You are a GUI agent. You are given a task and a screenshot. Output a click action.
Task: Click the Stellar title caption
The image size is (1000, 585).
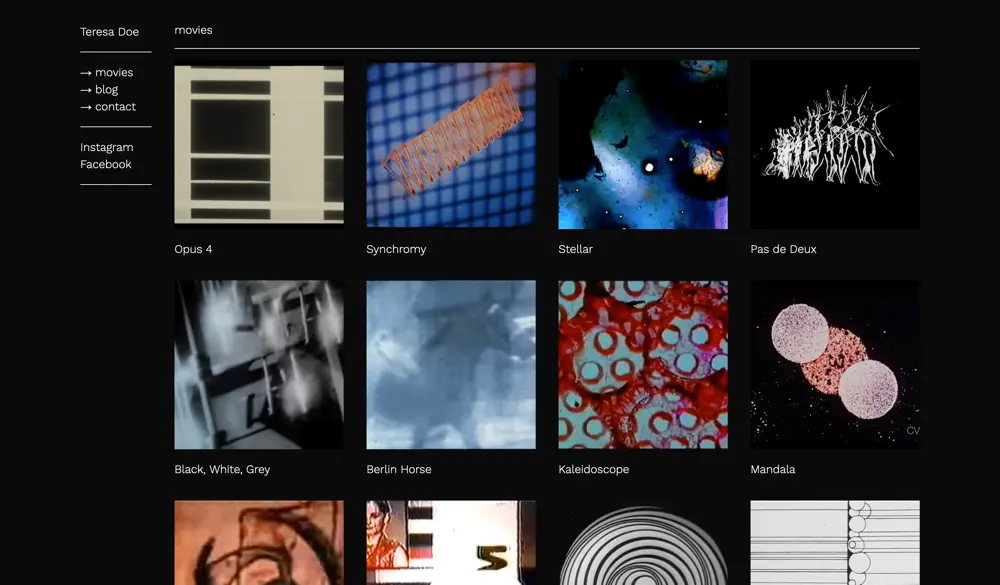click(575, 249)
